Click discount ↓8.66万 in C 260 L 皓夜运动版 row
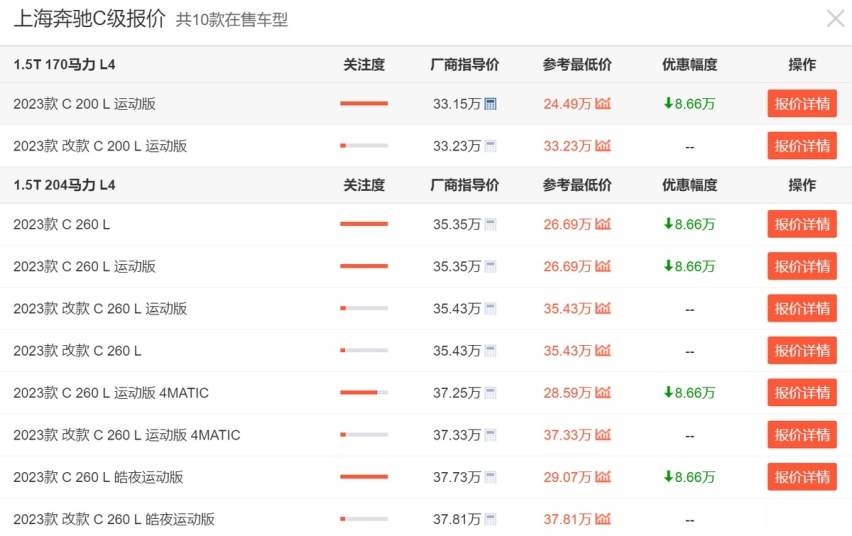This screenshot has height=536, width=852. coord(689,477)
